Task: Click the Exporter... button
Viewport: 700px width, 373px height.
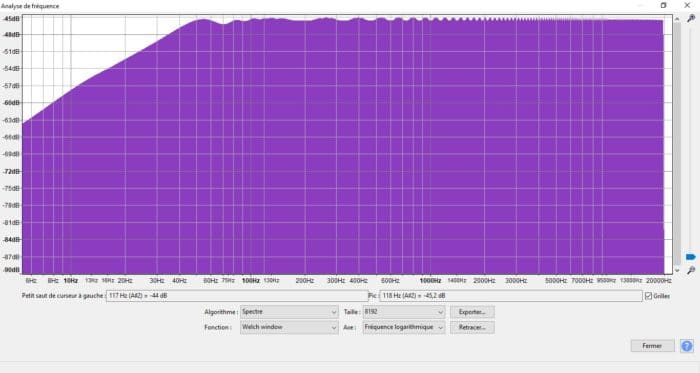Action: 472,312
